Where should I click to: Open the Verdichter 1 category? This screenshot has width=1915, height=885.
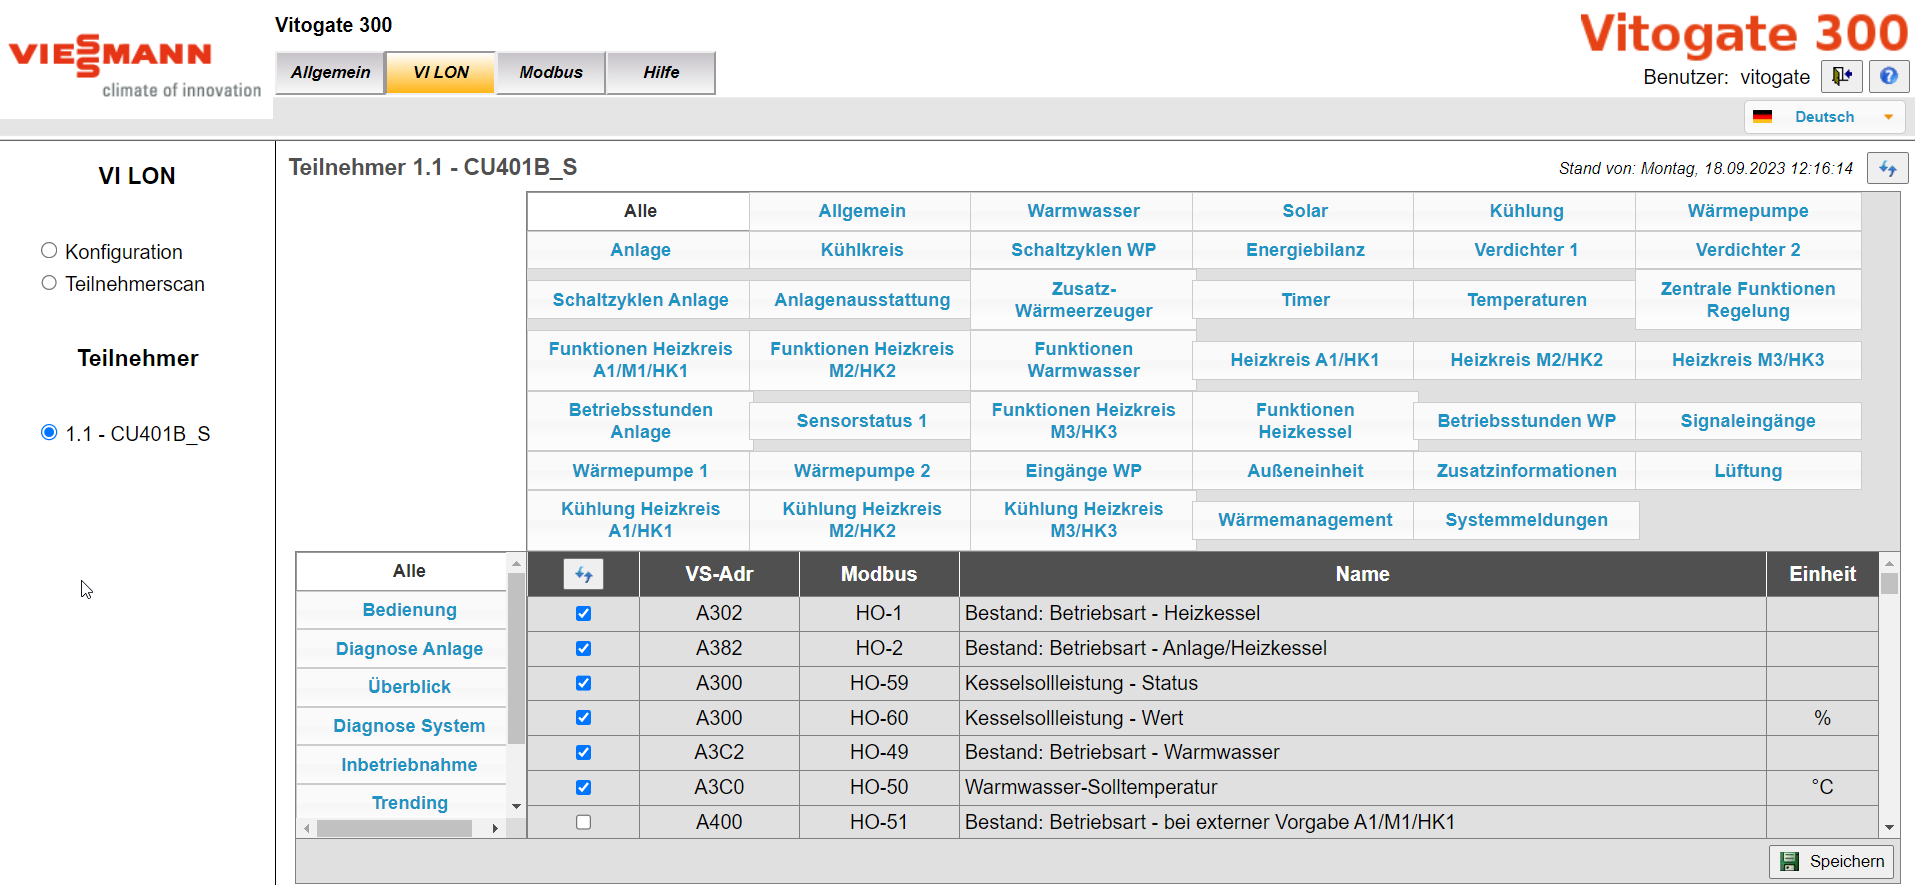[1526, 250]
